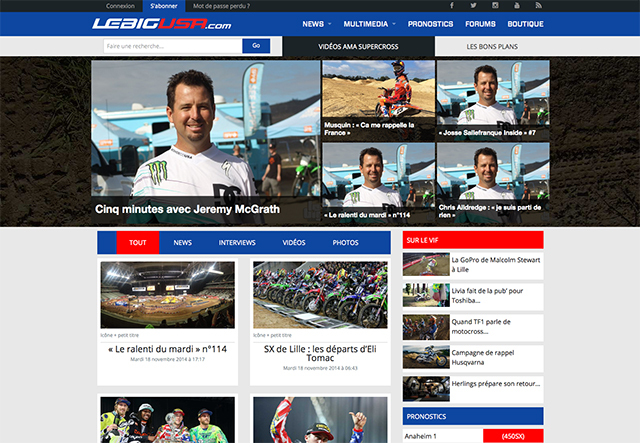Open the thumbs-up rider photo card
The height and width of the screenshot is (443, 640).
pyautogui.click(x=320, y=420)
